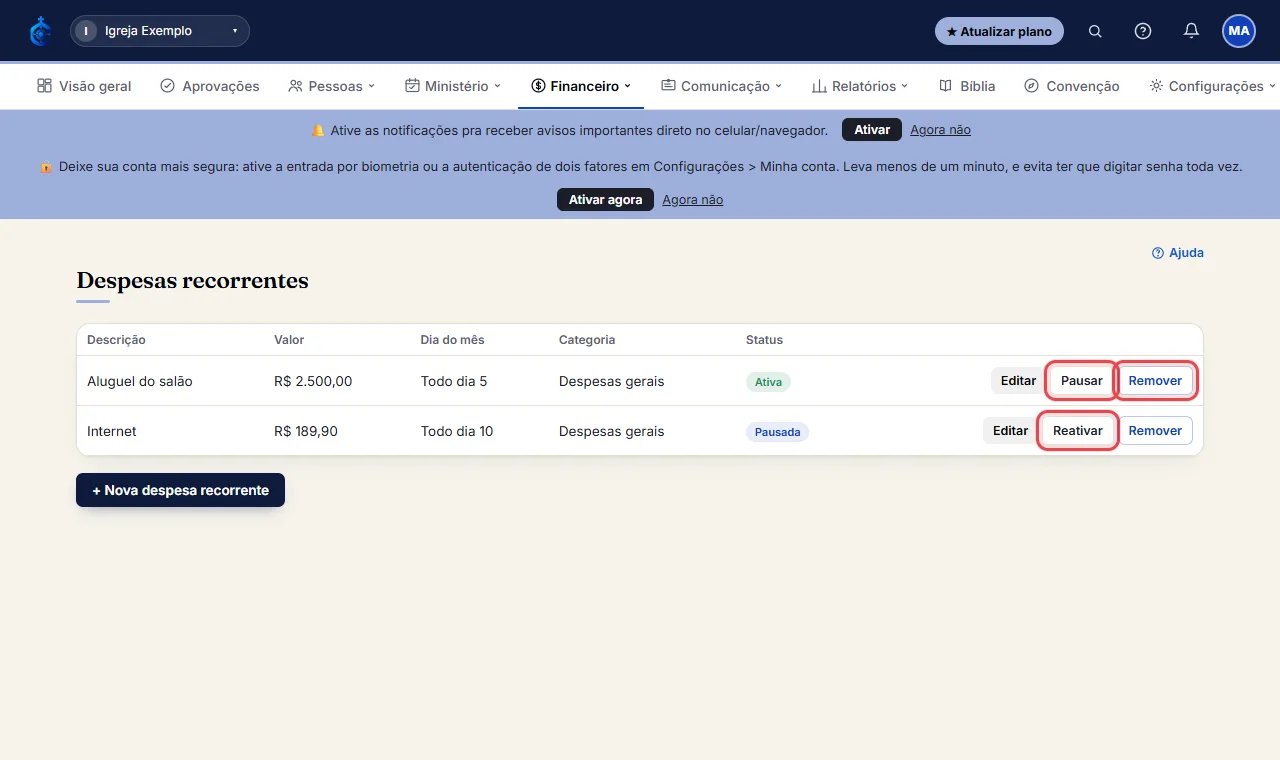The width and height of the screenshot is (1280, 760).
Task: Click the Todo dia 5 cell
Action: [454, 381]
